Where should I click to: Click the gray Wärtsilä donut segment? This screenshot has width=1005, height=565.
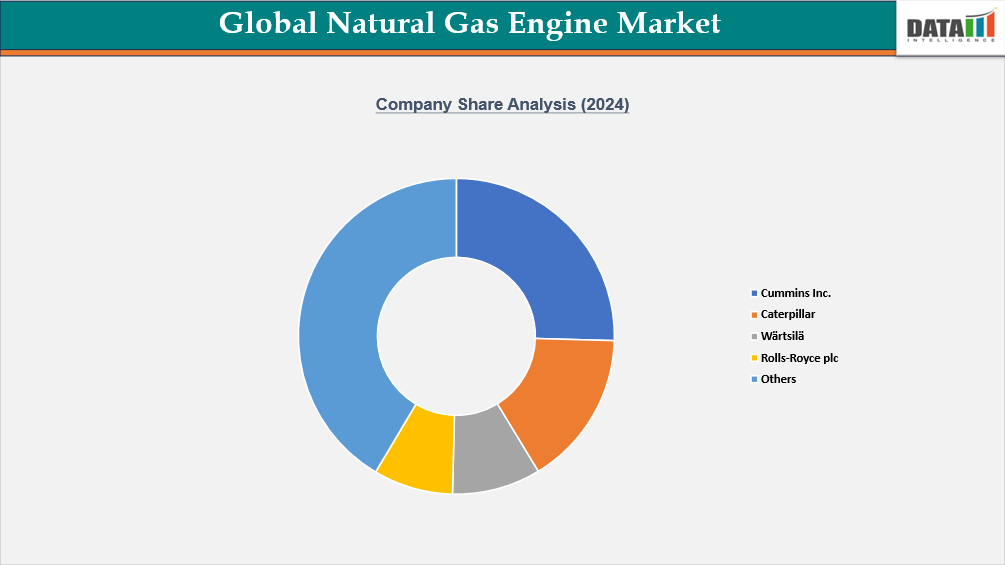pyautogui.click(x=490, y=455)
